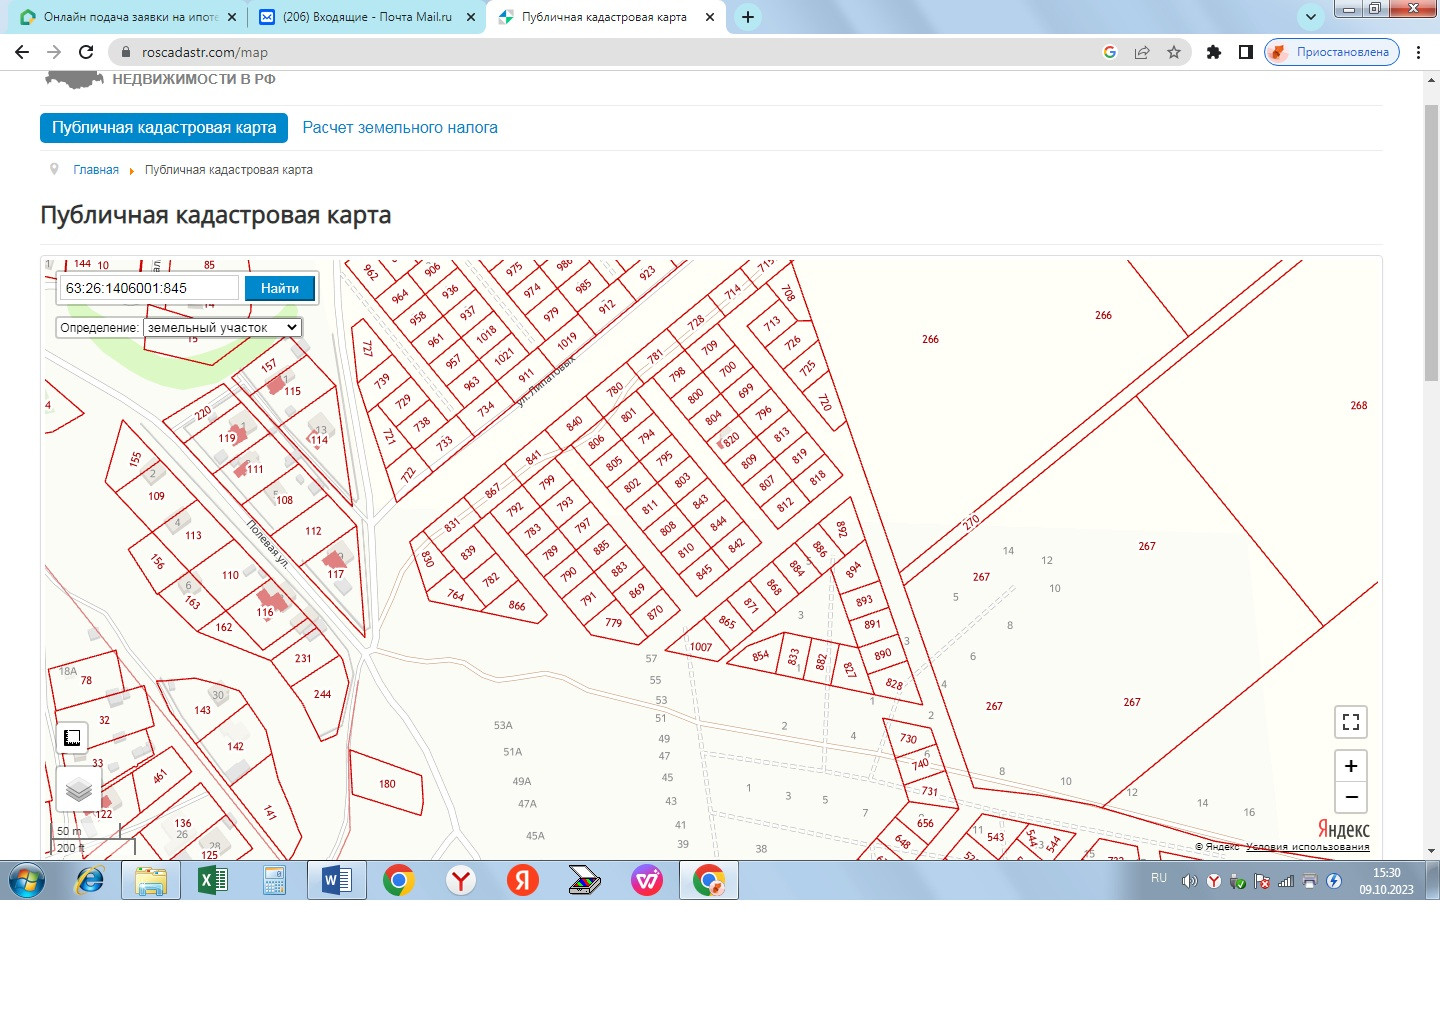Open Chrome's three-dot menu
The width and height of the screenshot is (1440, 1034).
[1418, 52]
